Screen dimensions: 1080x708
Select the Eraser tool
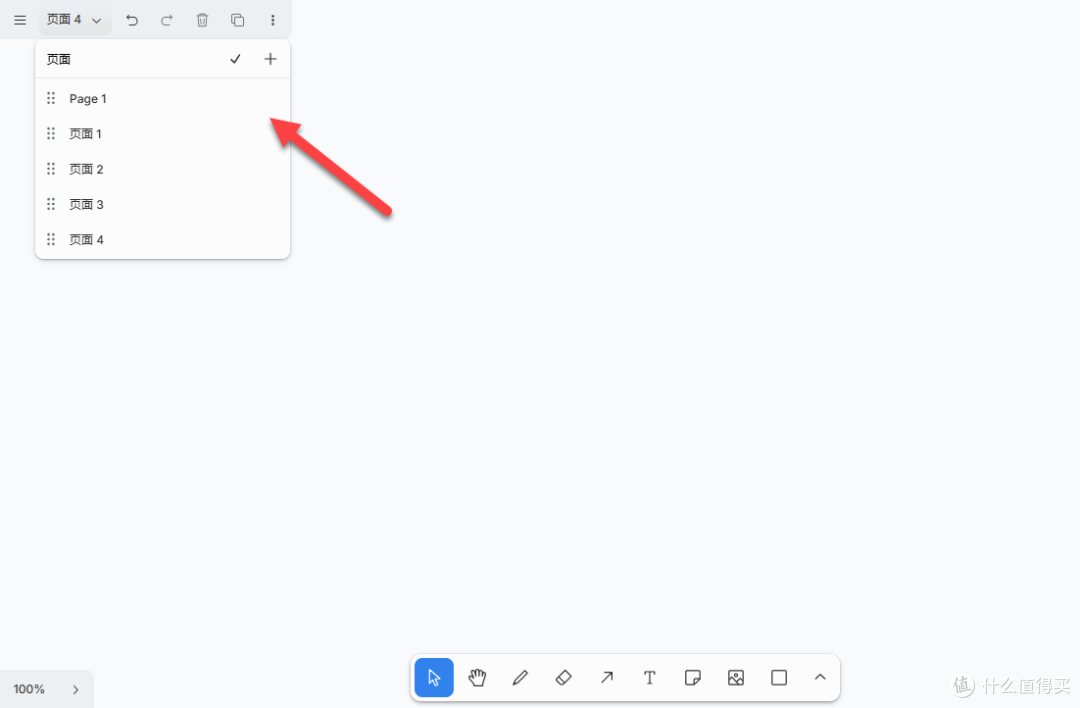(563, 678)
